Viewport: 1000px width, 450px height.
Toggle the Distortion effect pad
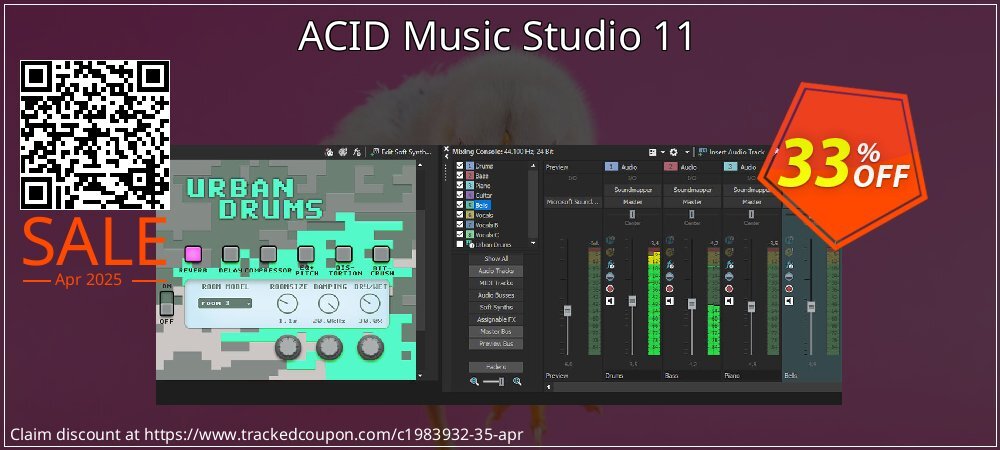pyautogui.click(x=344, y=254)
